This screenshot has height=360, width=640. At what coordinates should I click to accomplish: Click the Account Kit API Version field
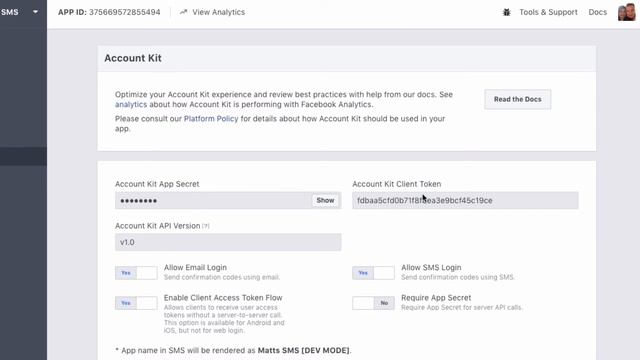(228, 242)
